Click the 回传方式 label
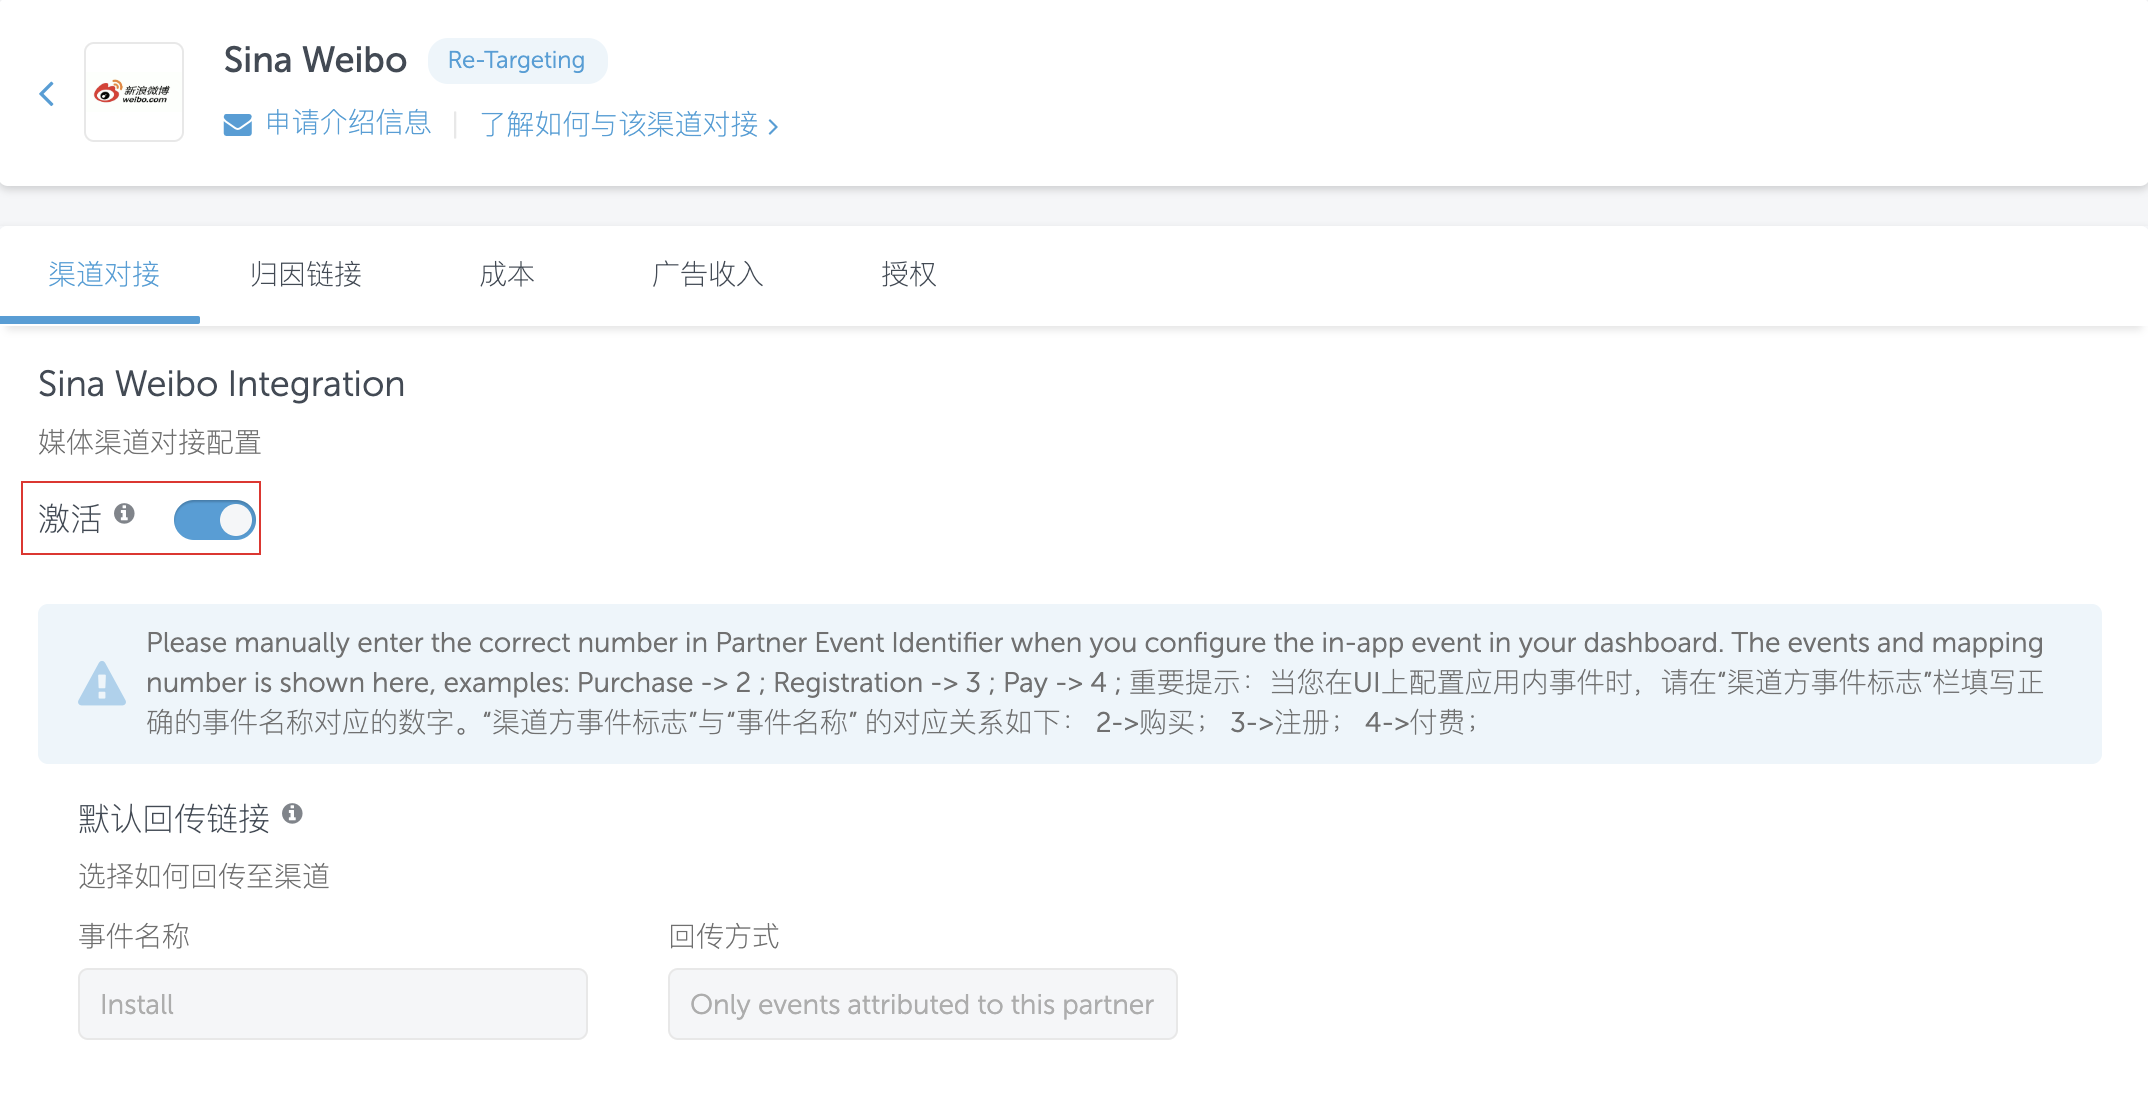The height and width of the screenshot is (1108, 2148). pos(724,936)
